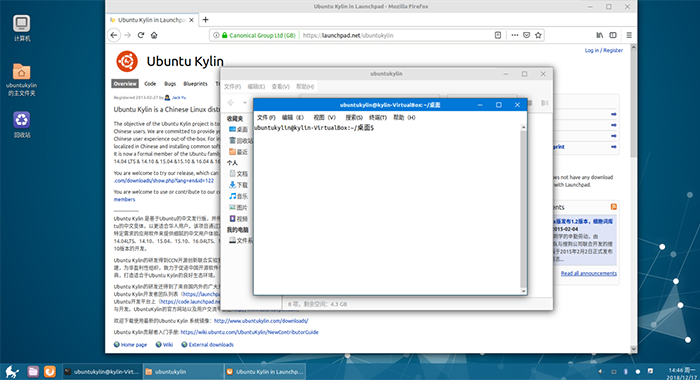Viewport: 700px width, 380px height.
Task: Open the Recycle Bin desktop icon
Action: click(x=21, y=125)
